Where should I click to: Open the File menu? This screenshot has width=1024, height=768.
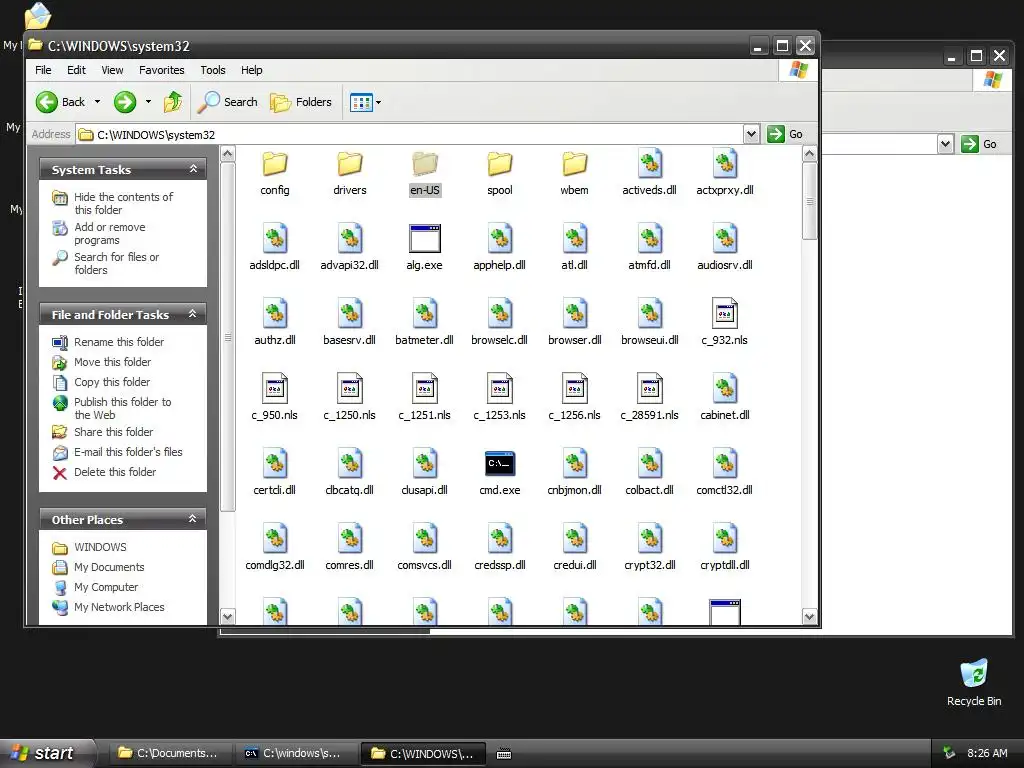coord(43,70)
